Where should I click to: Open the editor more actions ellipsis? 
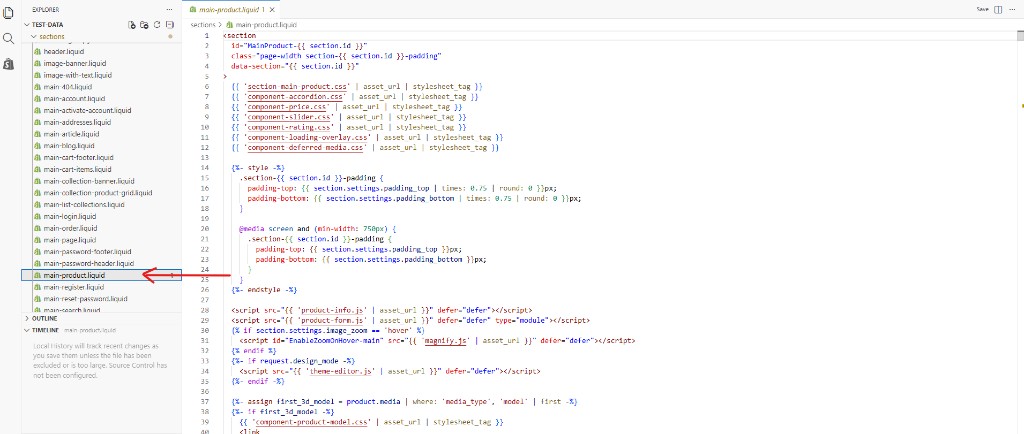tap(1012, 9)
